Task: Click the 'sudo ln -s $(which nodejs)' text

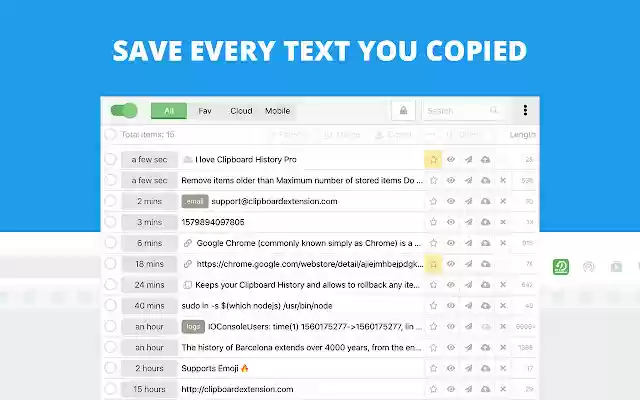Action: pos(257,306)
